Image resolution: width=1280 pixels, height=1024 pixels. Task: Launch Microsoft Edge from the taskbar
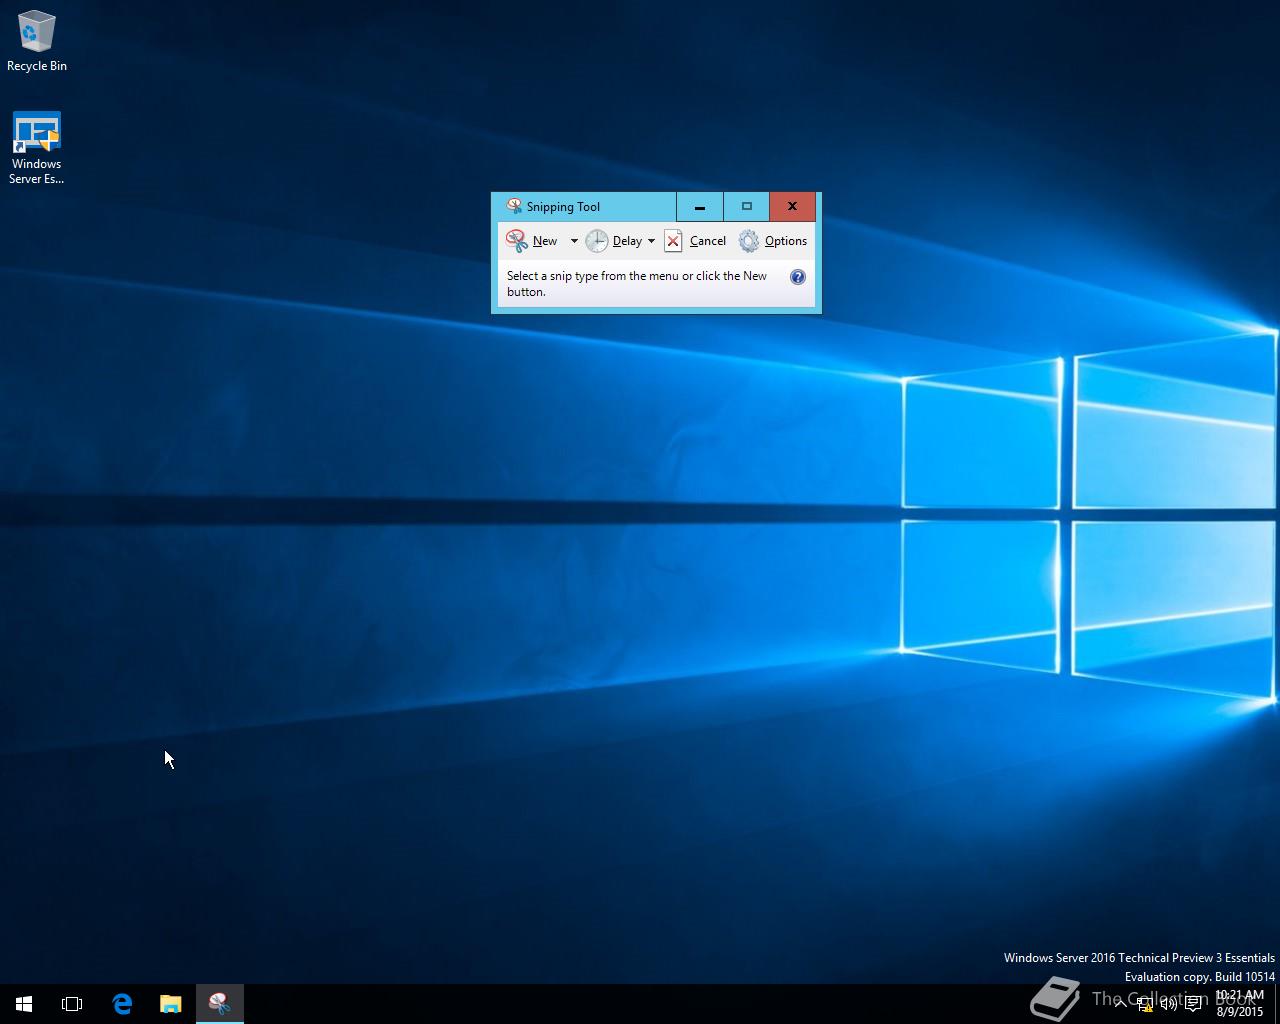click(122, 1004)
